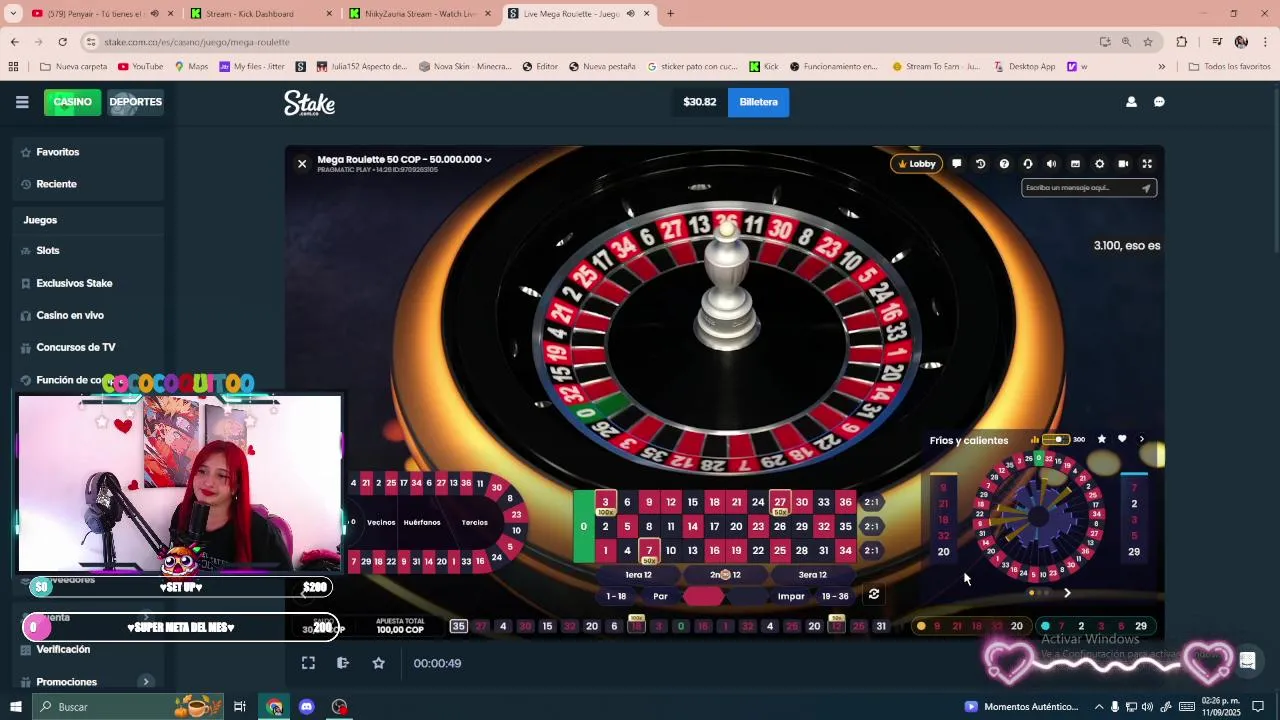Toggle theatre mode icon below game

pos(343,663)
